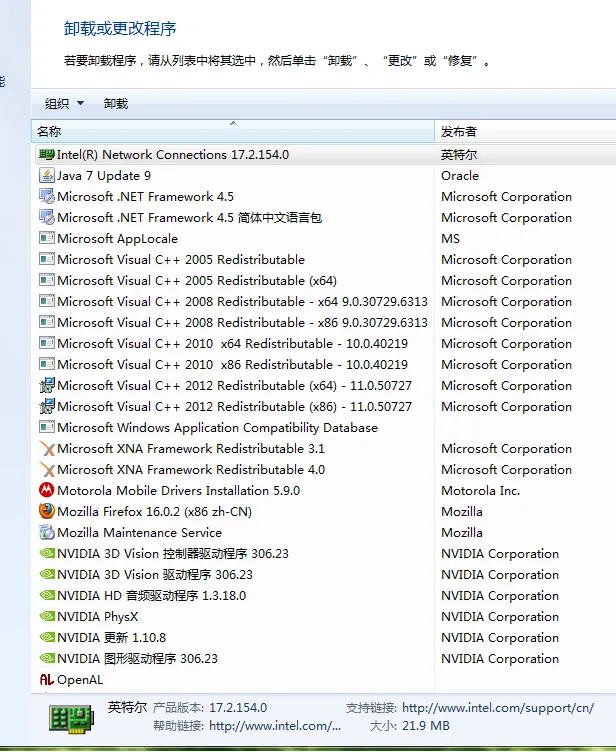Click Mozilla publisher in Maintenance Service row
Viewport: 616px width, 752px height.
[462, 532]
